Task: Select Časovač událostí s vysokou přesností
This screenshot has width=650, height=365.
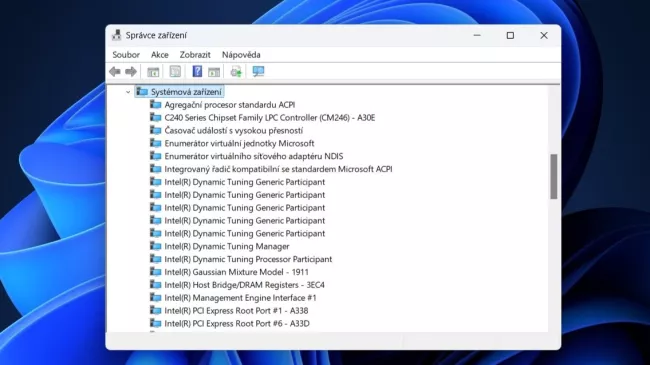Action: coord(234,131)
